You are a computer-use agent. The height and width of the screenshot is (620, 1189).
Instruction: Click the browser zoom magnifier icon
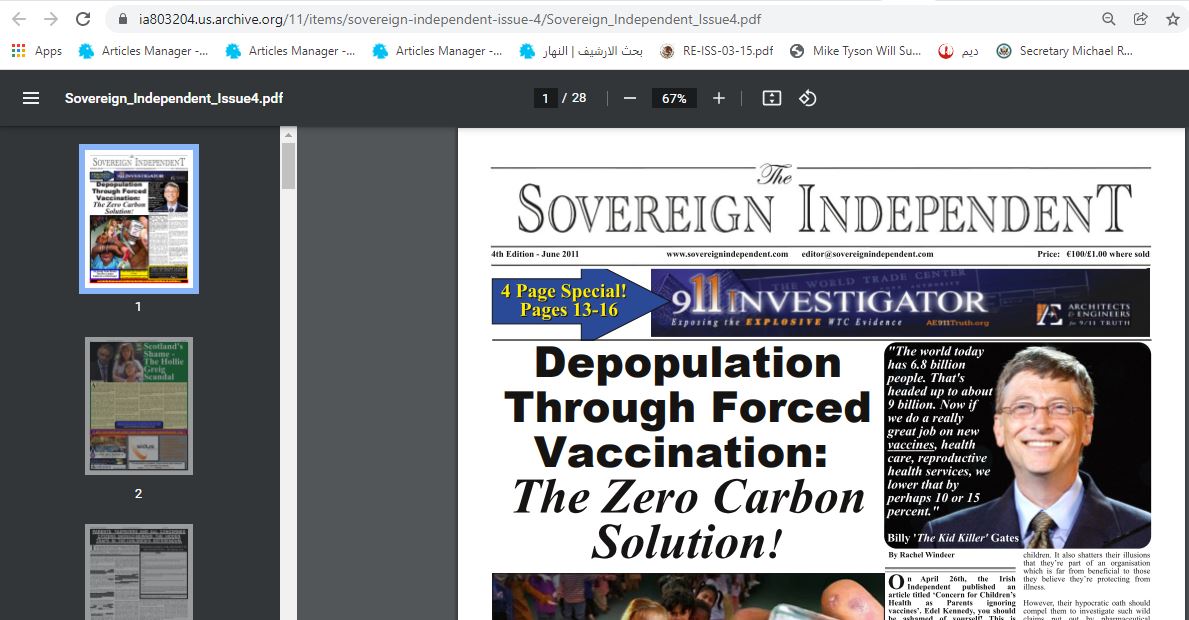pos(1108,19)
